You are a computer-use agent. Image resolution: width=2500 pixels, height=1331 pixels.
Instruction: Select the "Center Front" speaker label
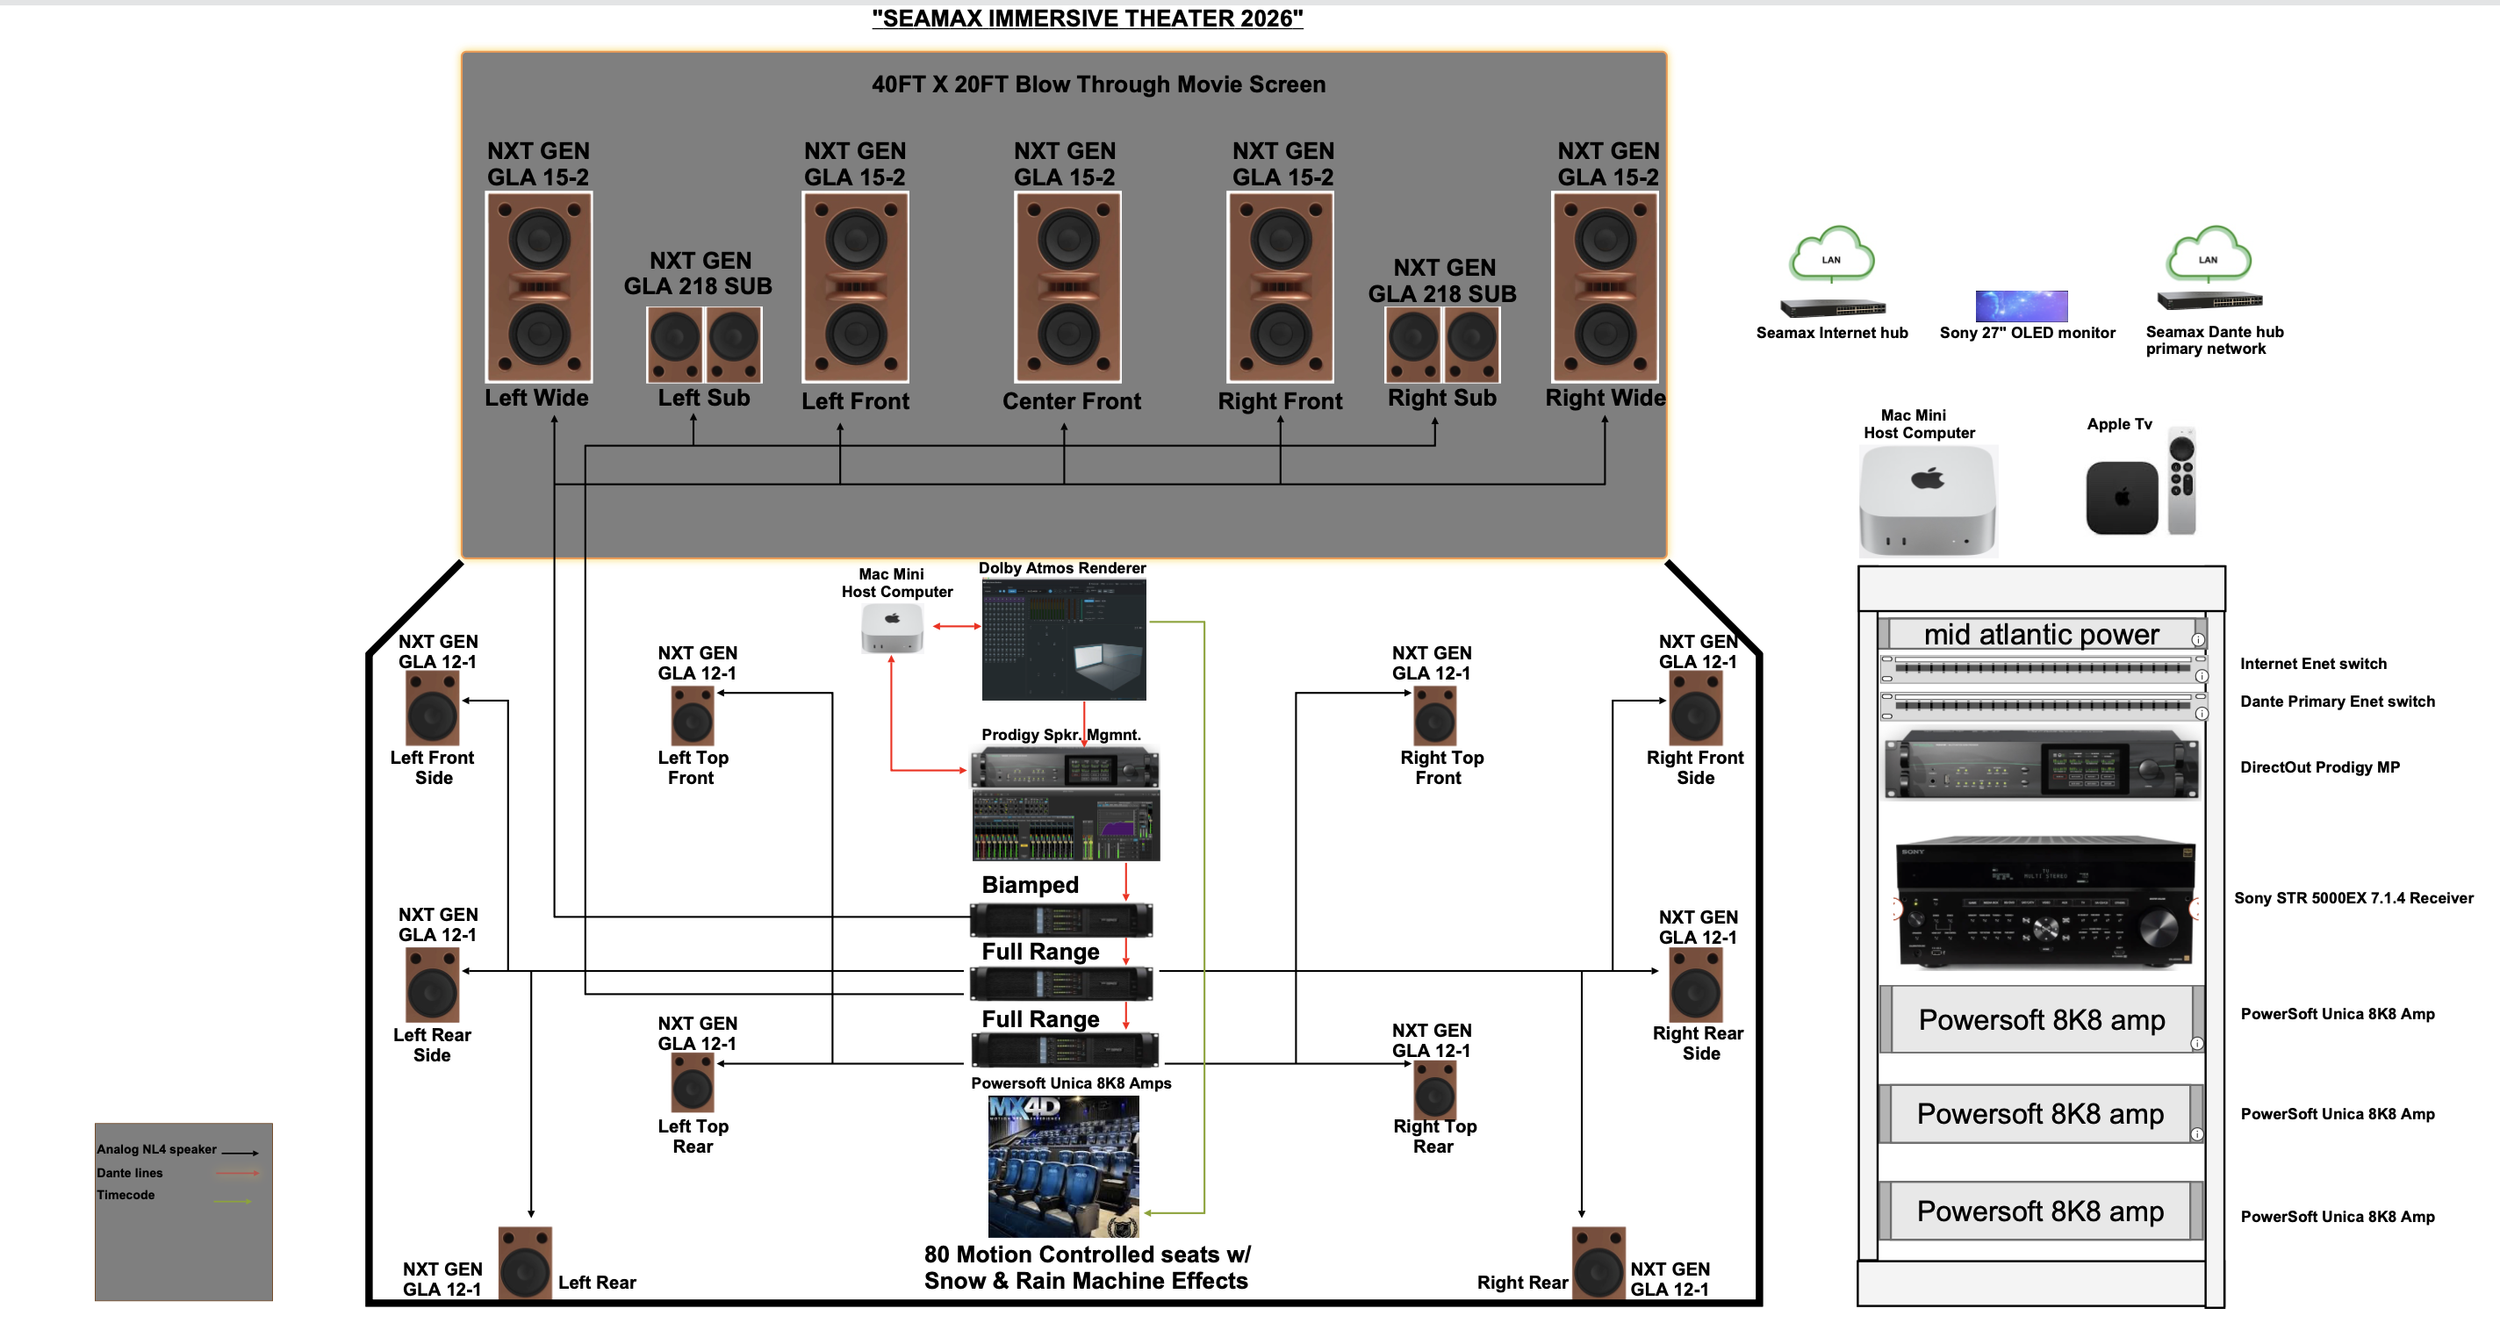tap(1072, 401)
